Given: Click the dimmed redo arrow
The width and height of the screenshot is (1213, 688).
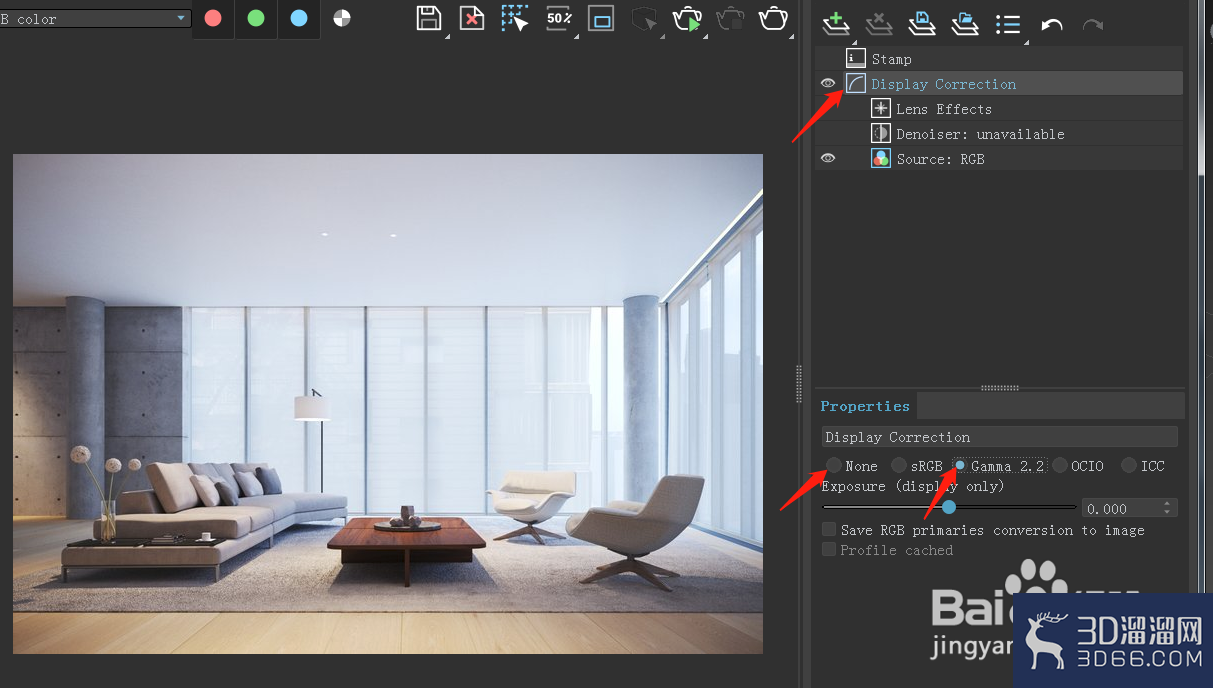Looking at the screenshot, I should [1093, 24].
